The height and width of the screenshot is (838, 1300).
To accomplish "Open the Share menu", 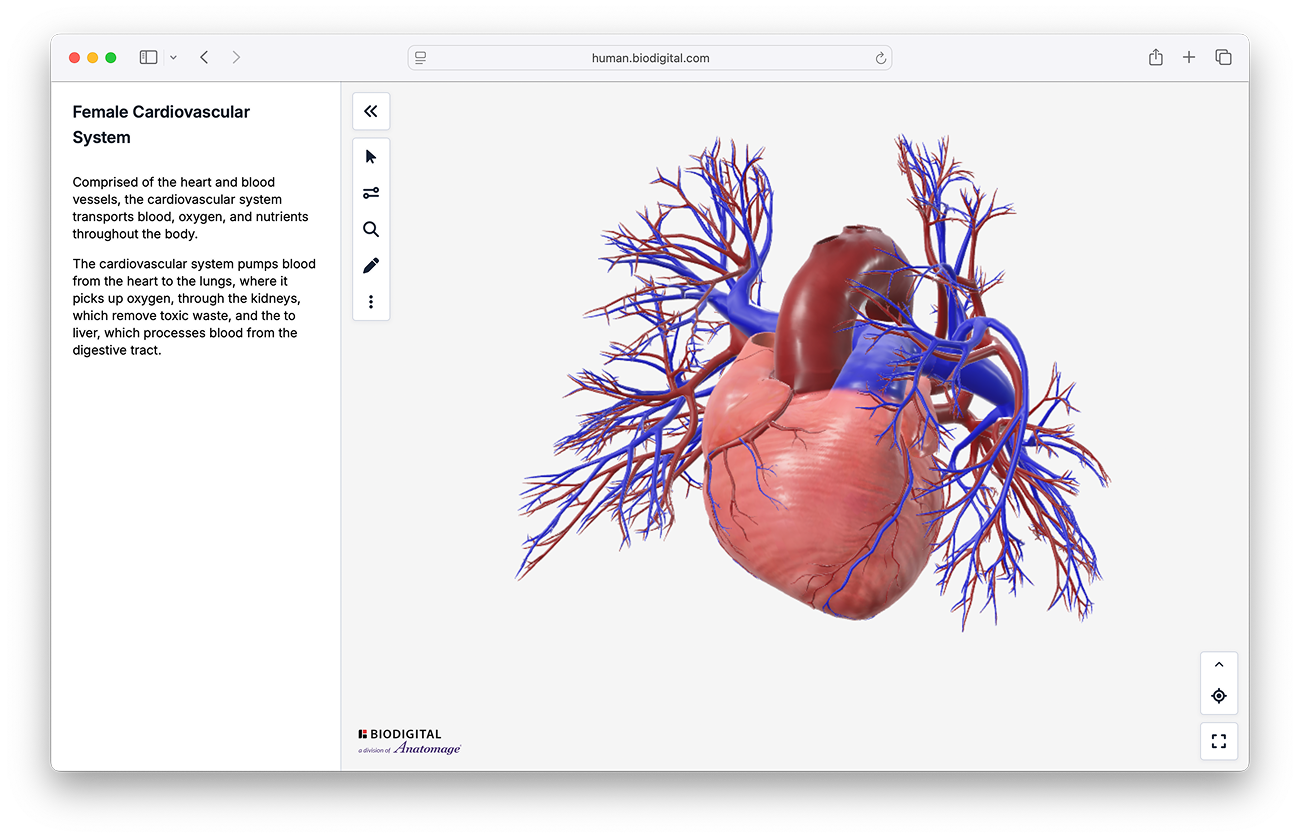I will [1156, 58].
